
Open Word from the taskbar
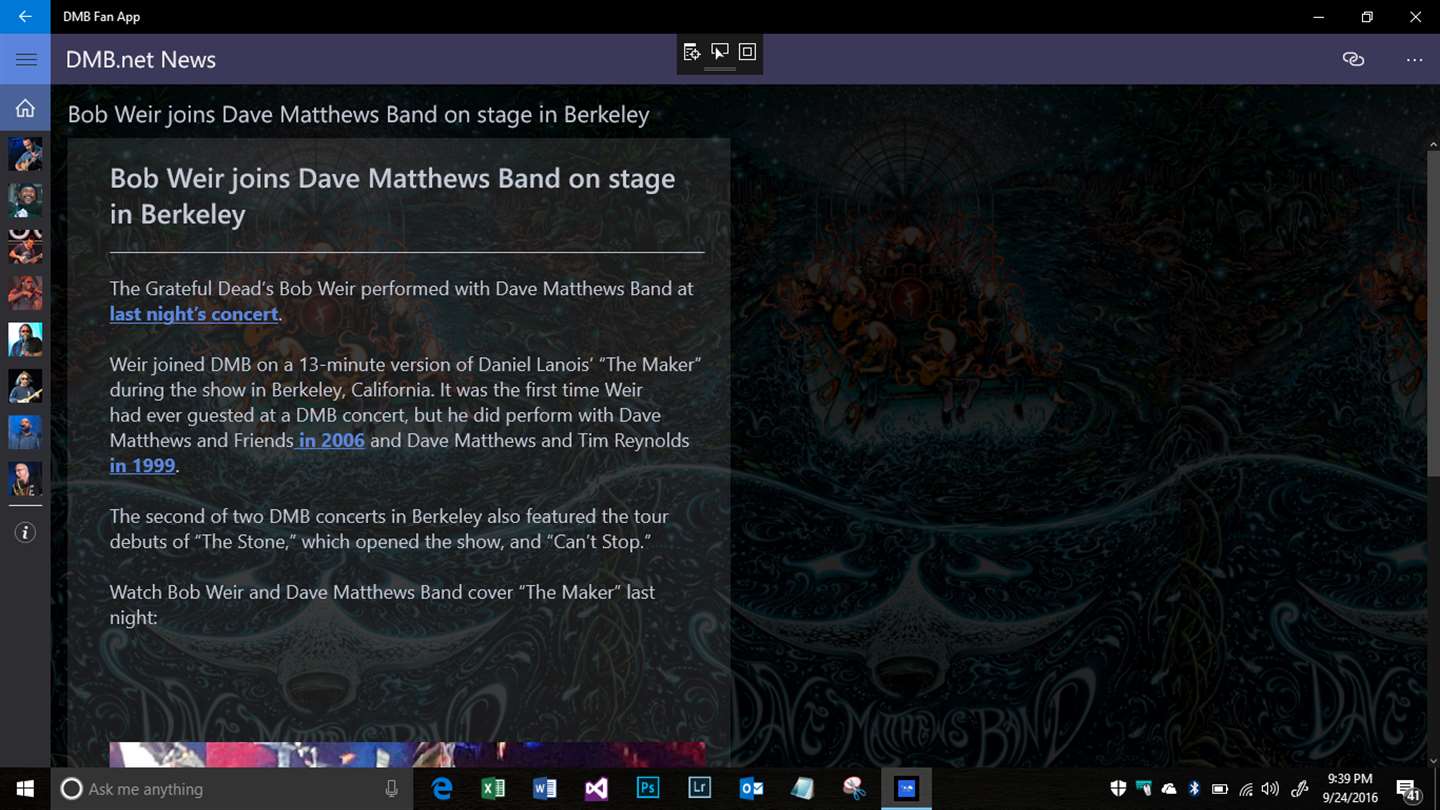(545, 789)
